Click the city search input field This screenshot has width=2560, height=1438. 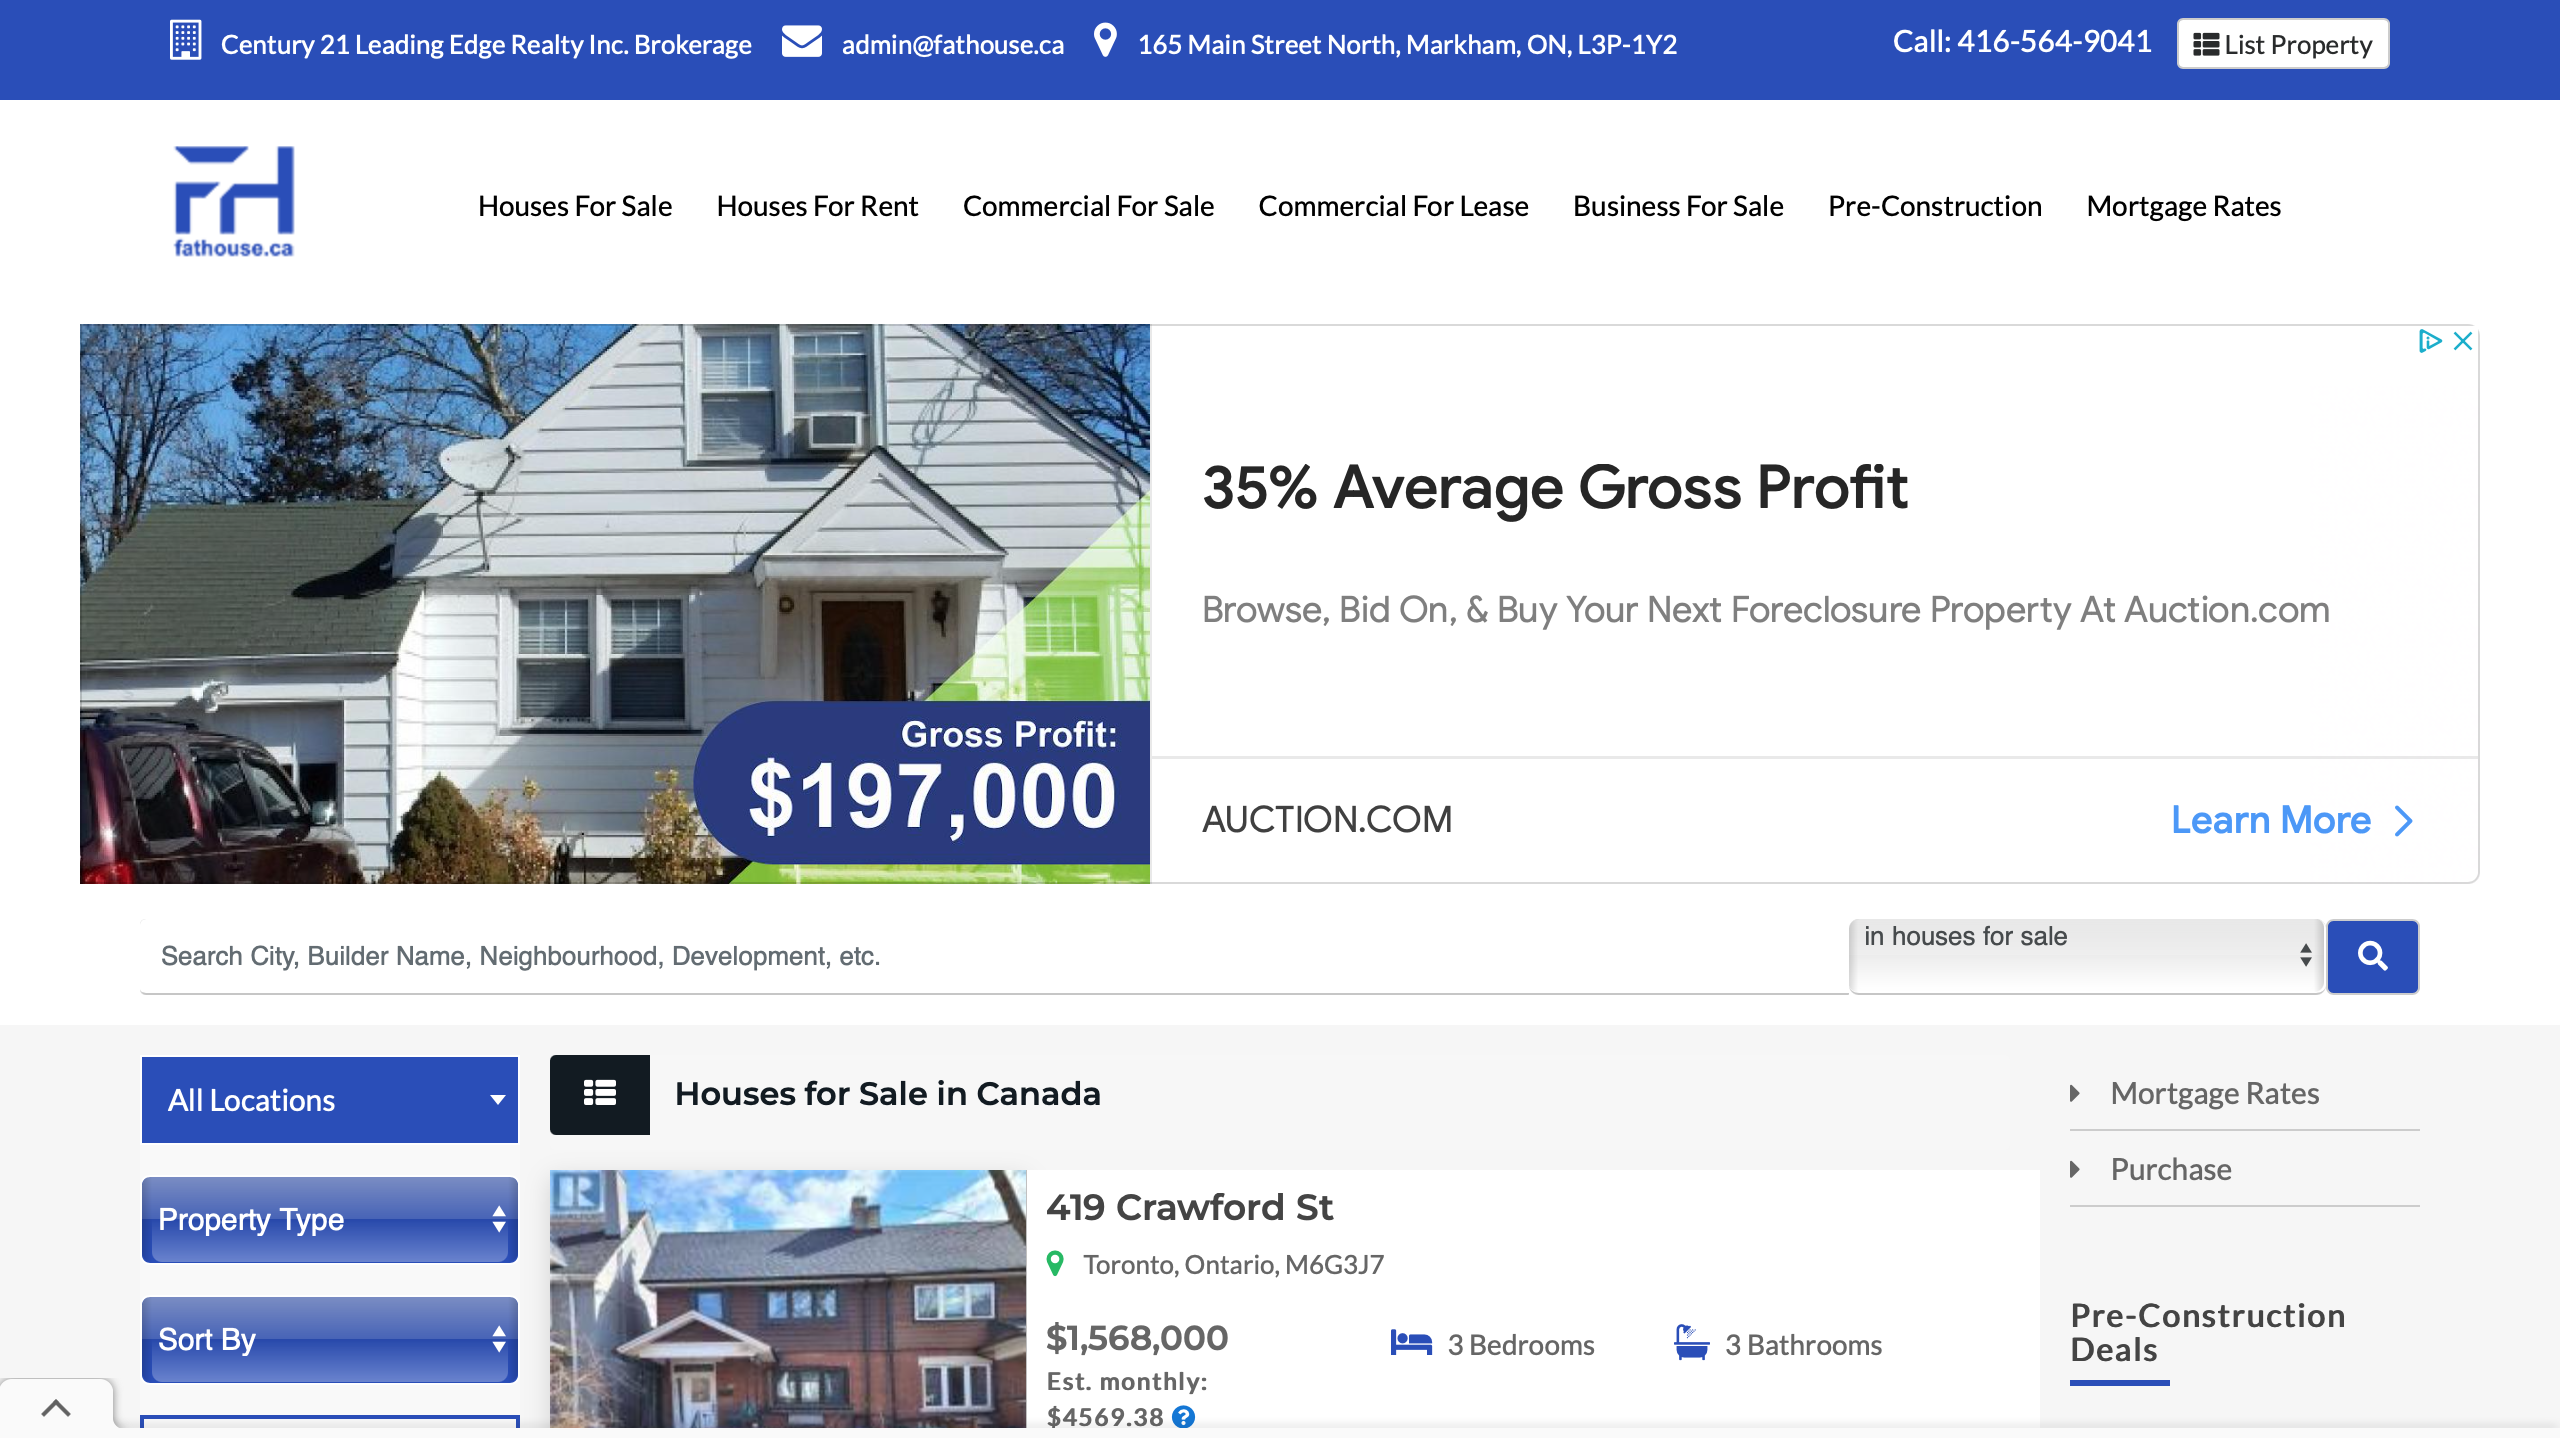point(995,956)
